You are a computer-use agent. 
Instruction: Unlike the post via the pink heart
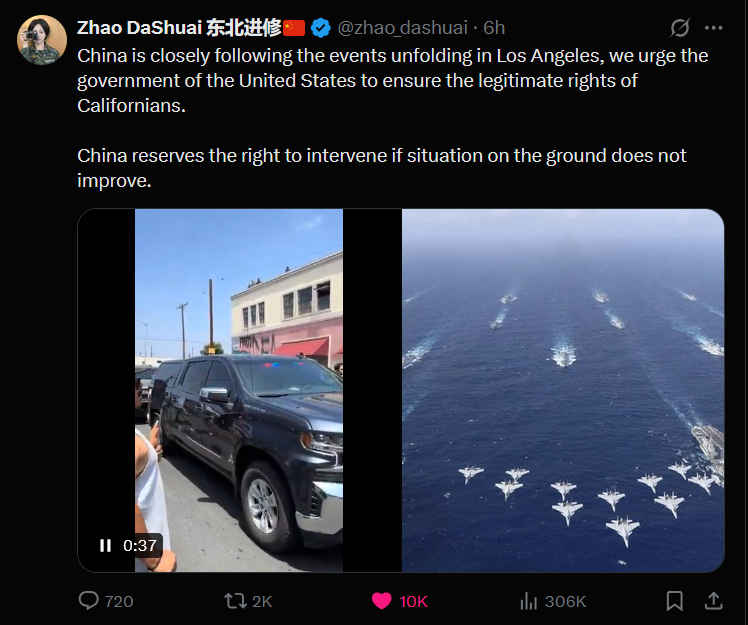point(381,600)
